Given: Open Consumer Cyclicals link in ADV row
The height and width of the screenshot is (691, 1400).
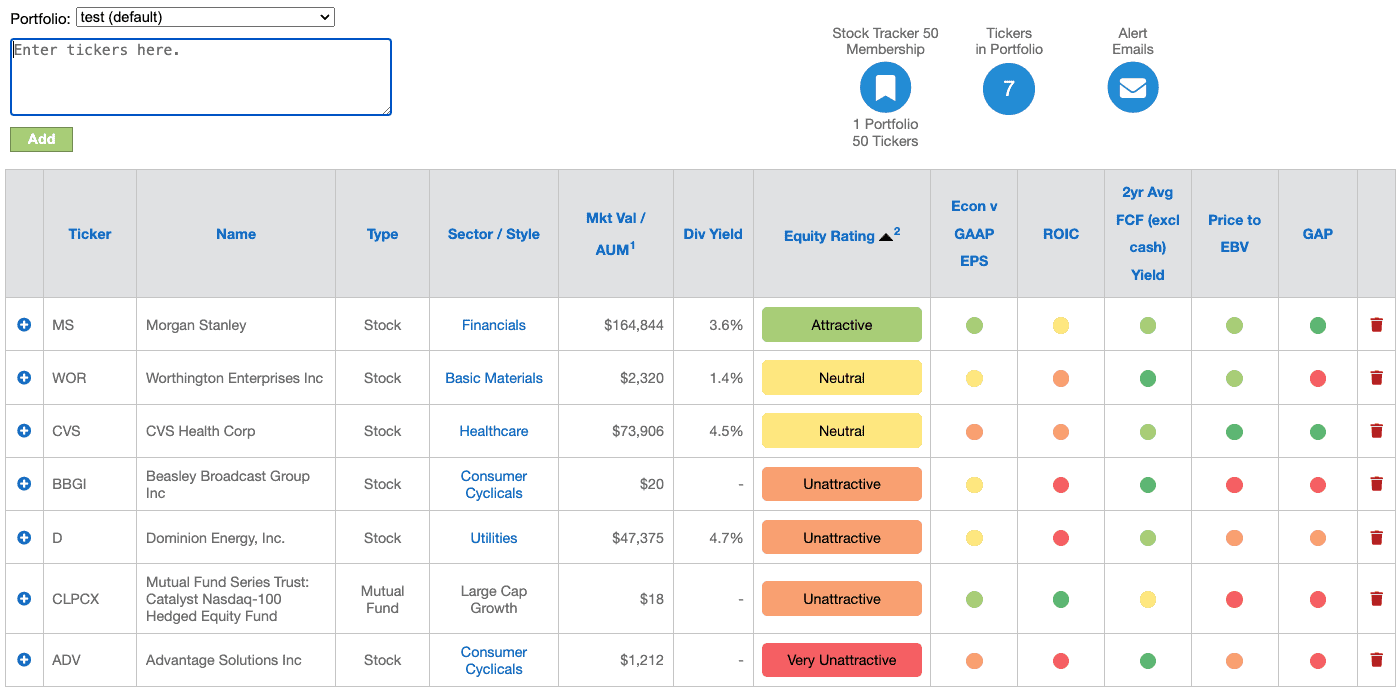Looking at the screenshot, I should pyautogui.click(x=494, y=660).
